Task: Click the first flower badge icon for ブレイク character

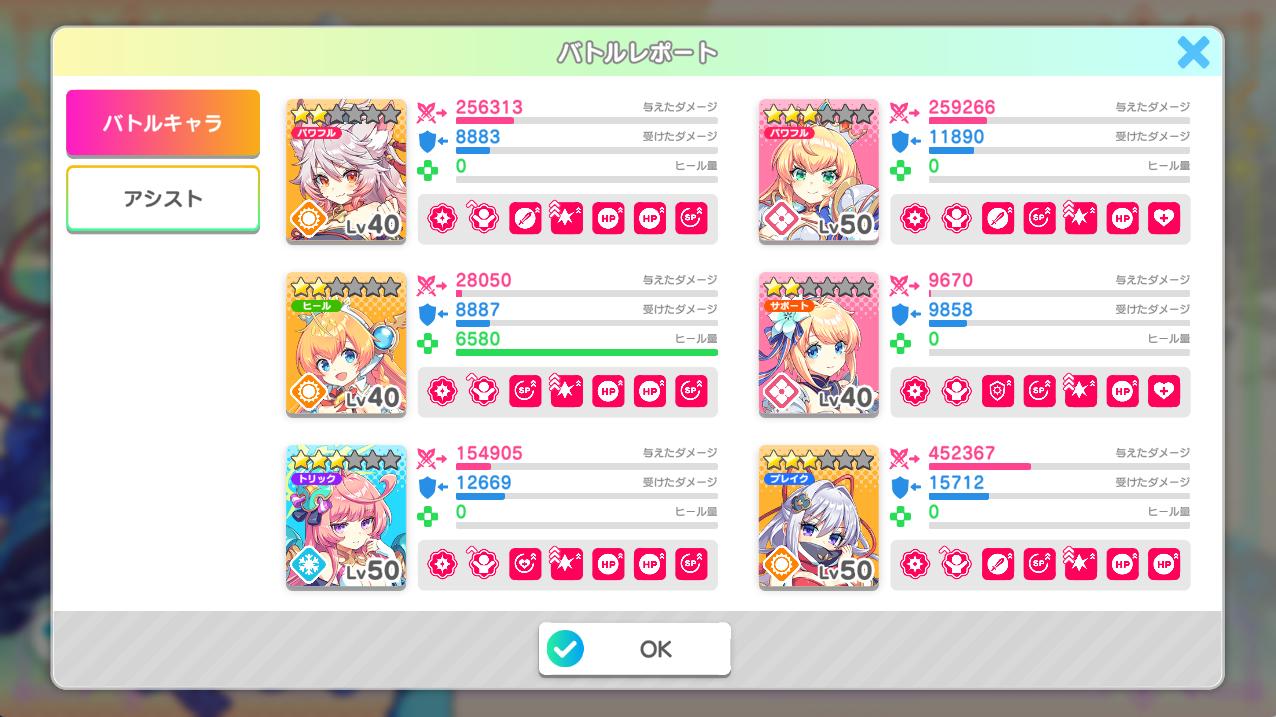Action: (915, 564)
